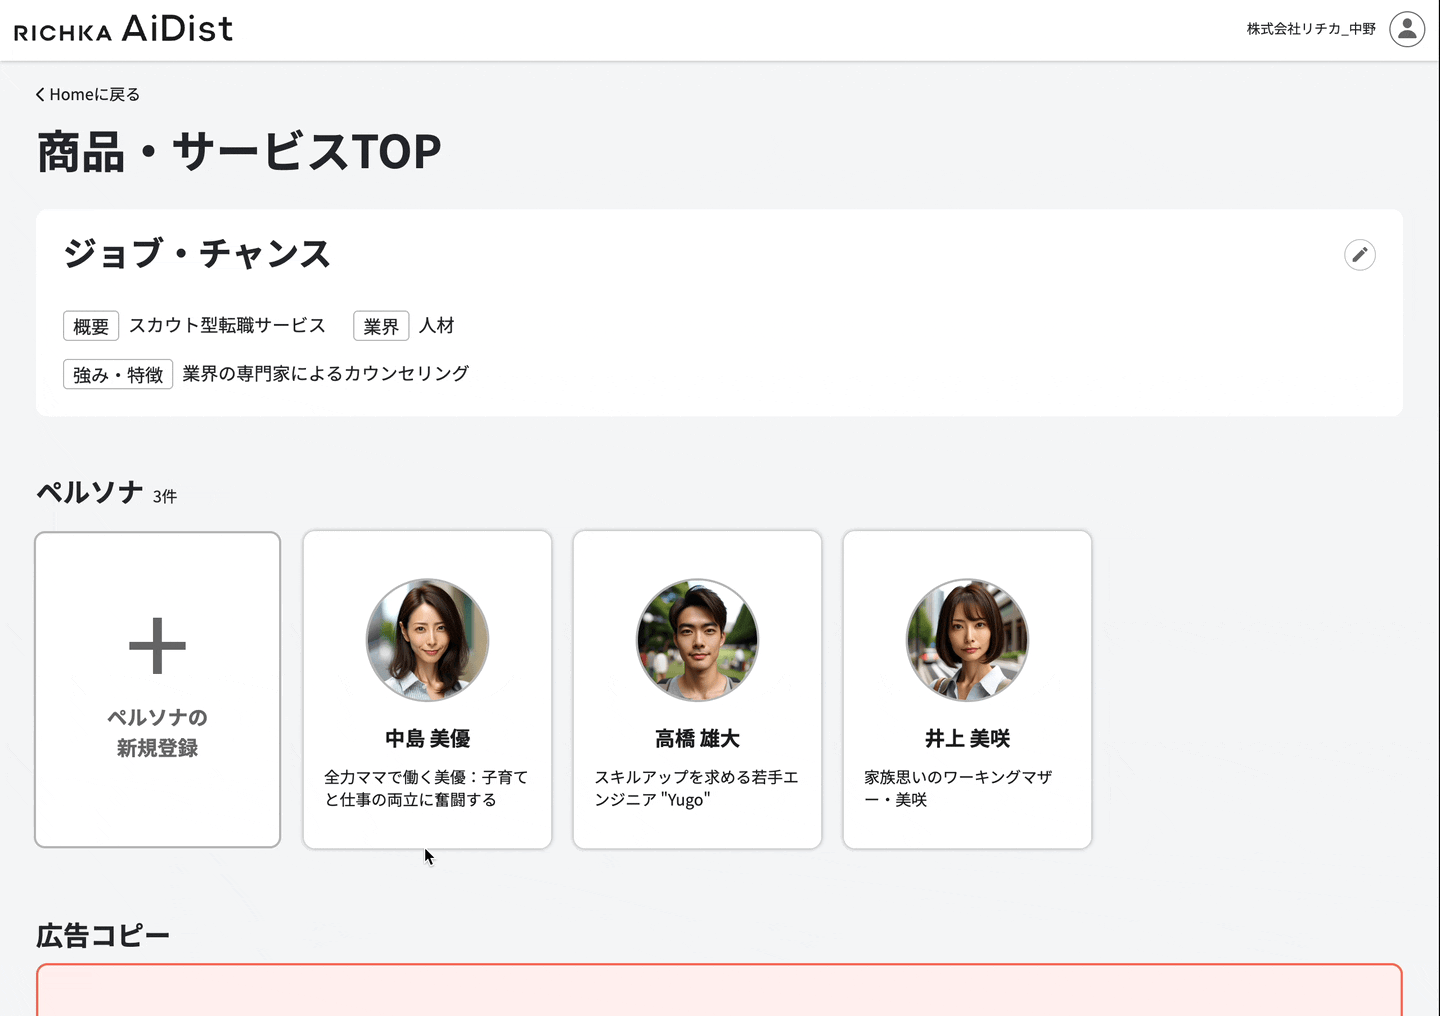Select the 中島 美優 persona name
Image resolution: width=1440 pixels, height=1016 pixels.
(427, 738)
